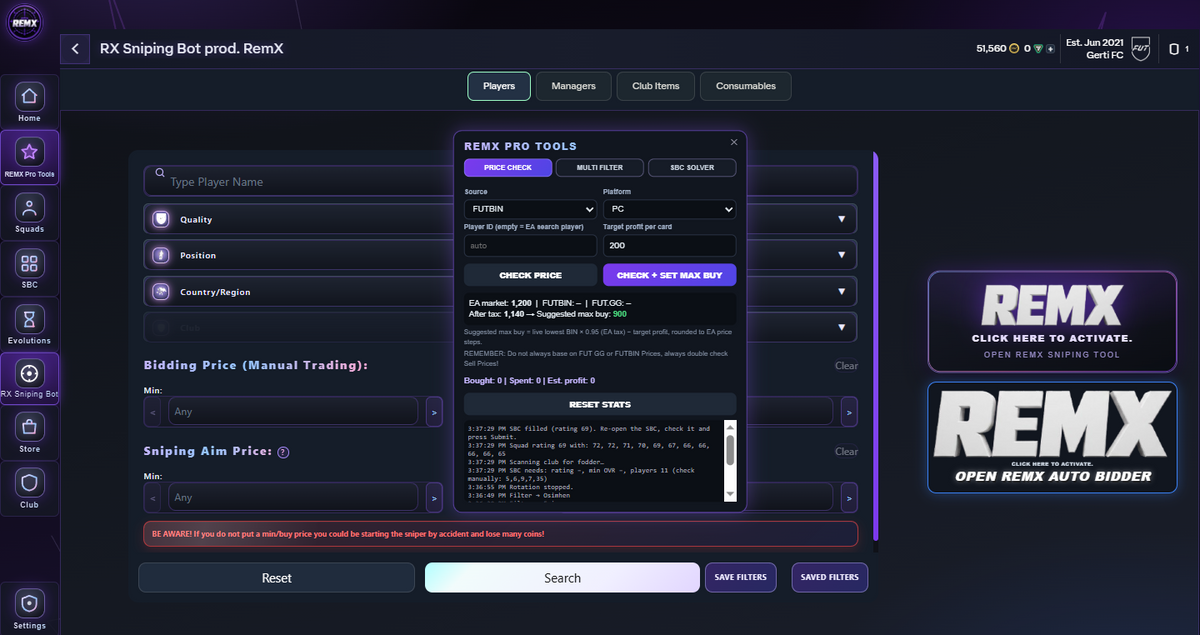Expand the Position filter dropdown
Screen dimensions: 1200x635
[x=500, y=255]
